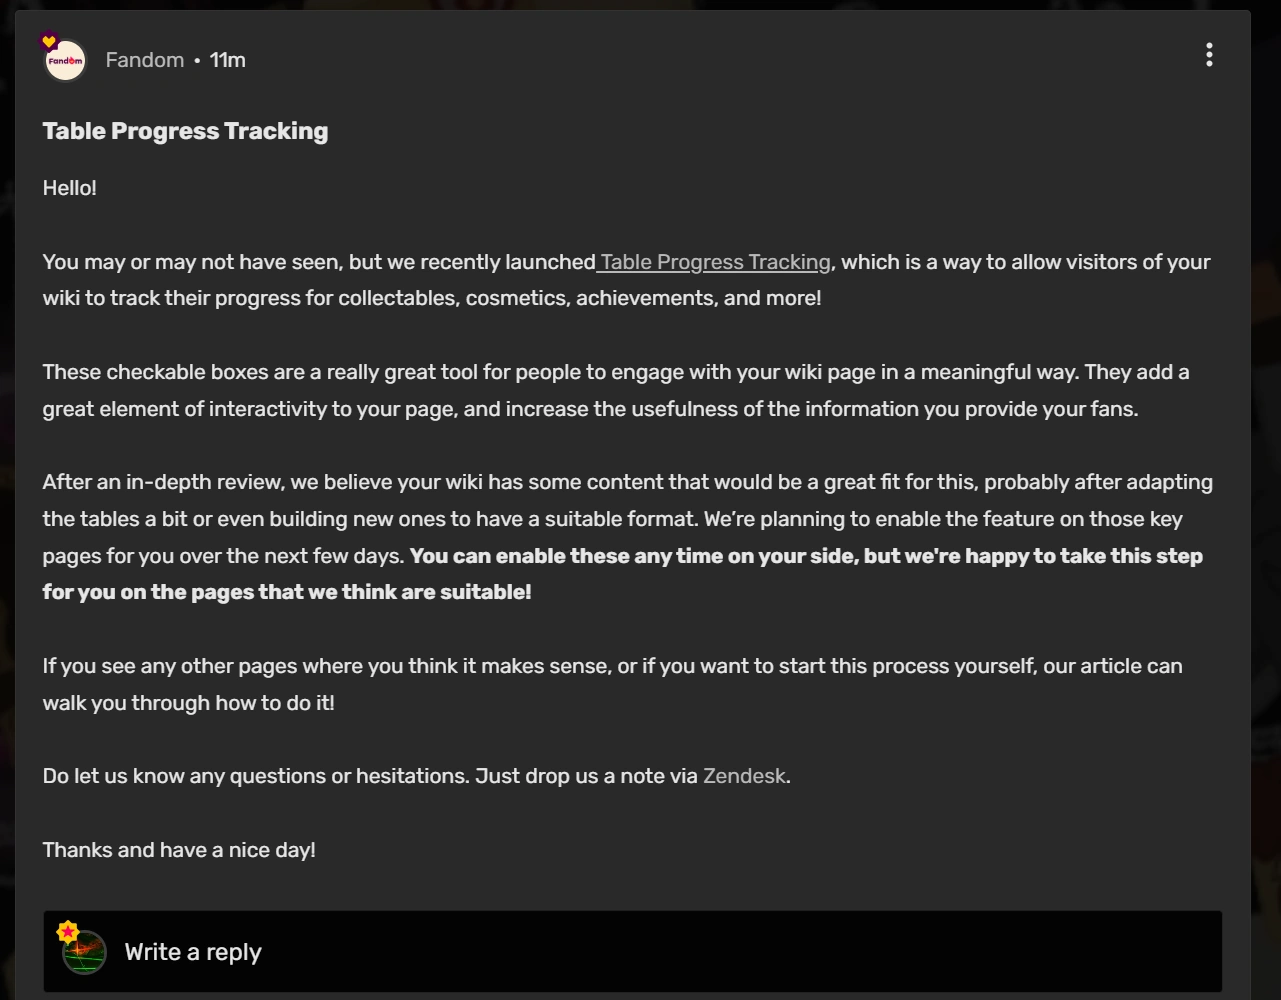Screen dimensions: 1281x1000
Task: Follow the Zendesk link
Action: click(x=744, y=776)
